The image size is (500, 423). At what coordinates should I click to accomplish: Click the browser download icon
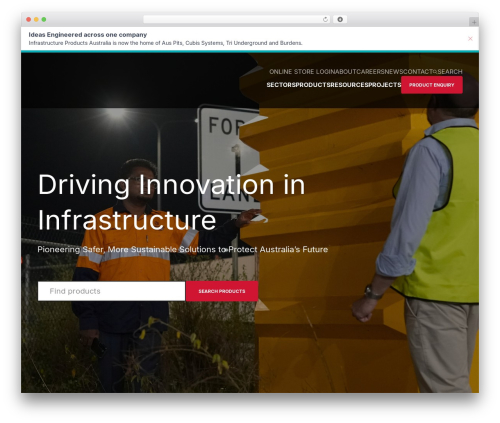340,19
